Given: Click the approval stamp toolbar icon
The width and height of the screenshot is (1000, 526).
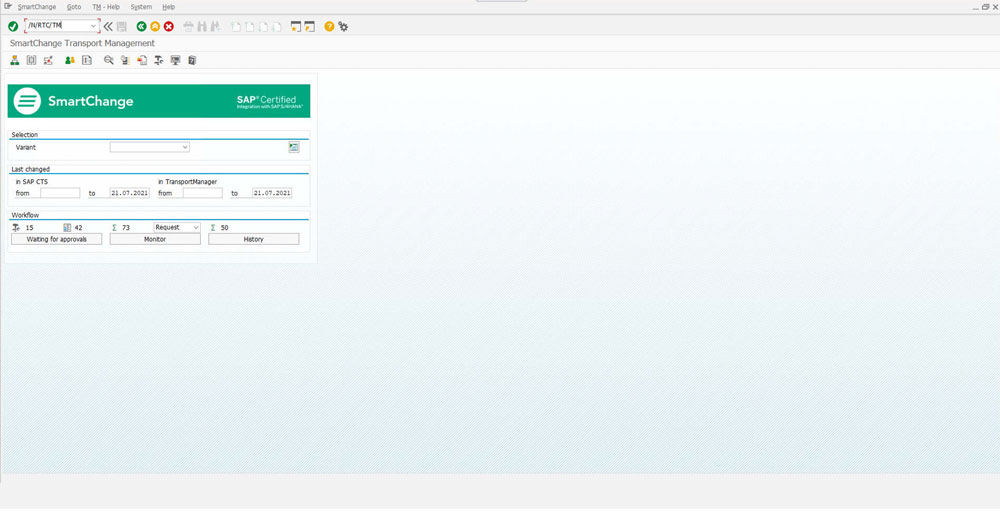Looking at the screenshot, I should point(158,60).
